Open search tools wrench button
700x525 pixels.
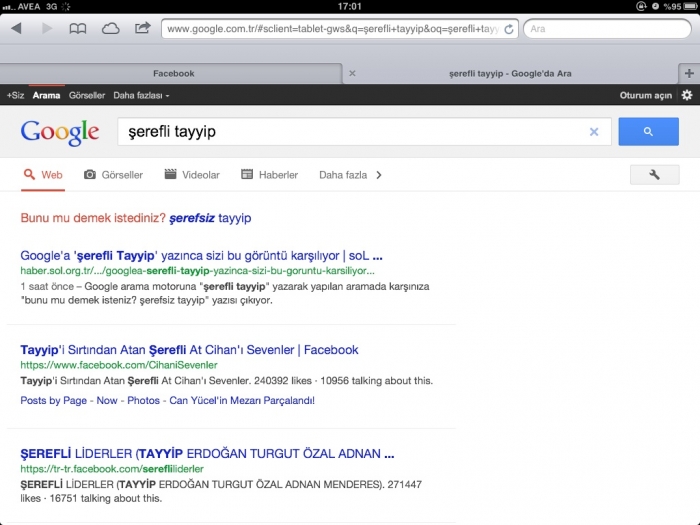pos(654,175)
